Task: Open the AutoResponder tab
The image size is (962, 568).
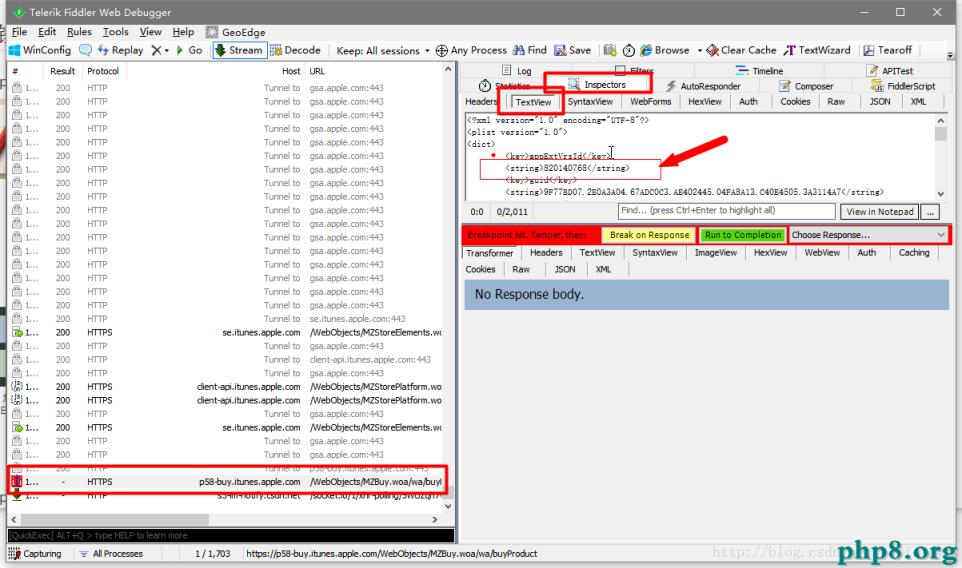Action: [703, 86]
